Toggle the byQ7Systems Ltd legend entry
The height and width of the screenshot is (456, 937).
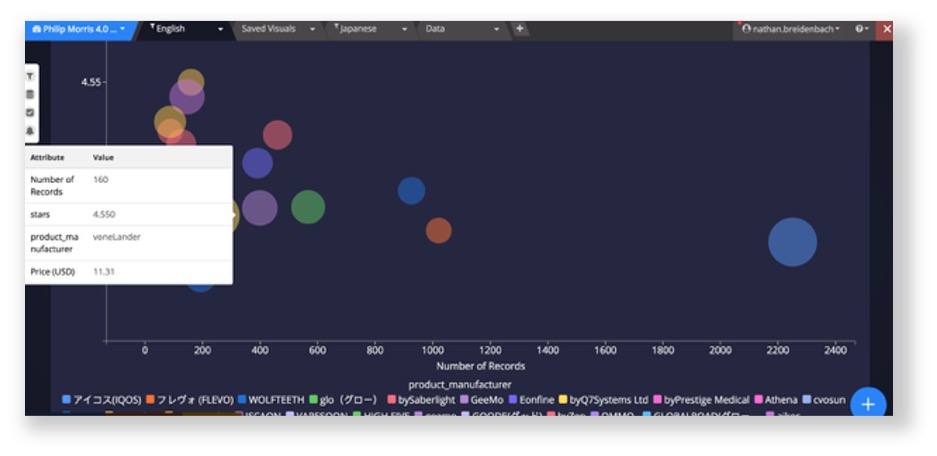click(x=603, y=400)
